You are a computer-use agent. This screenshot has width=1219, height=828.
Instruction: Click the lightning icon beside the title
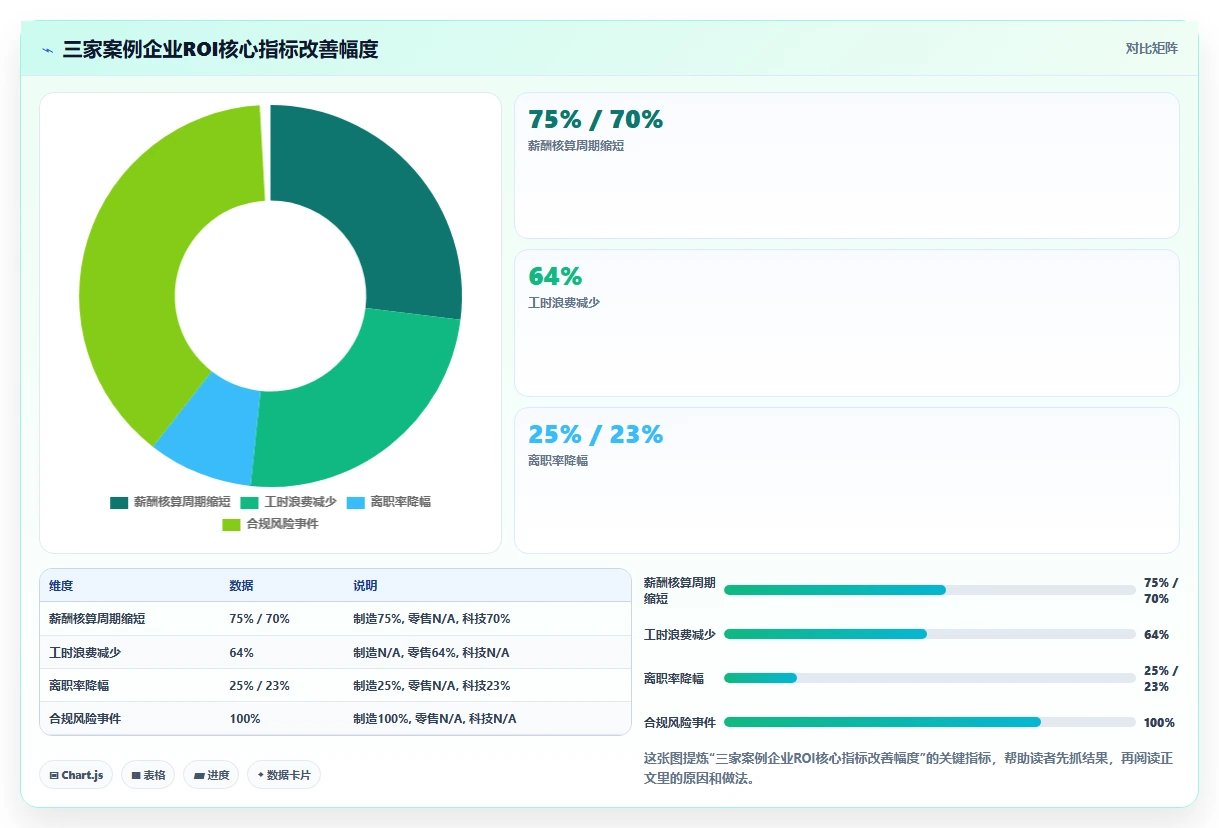pos(48,50)
